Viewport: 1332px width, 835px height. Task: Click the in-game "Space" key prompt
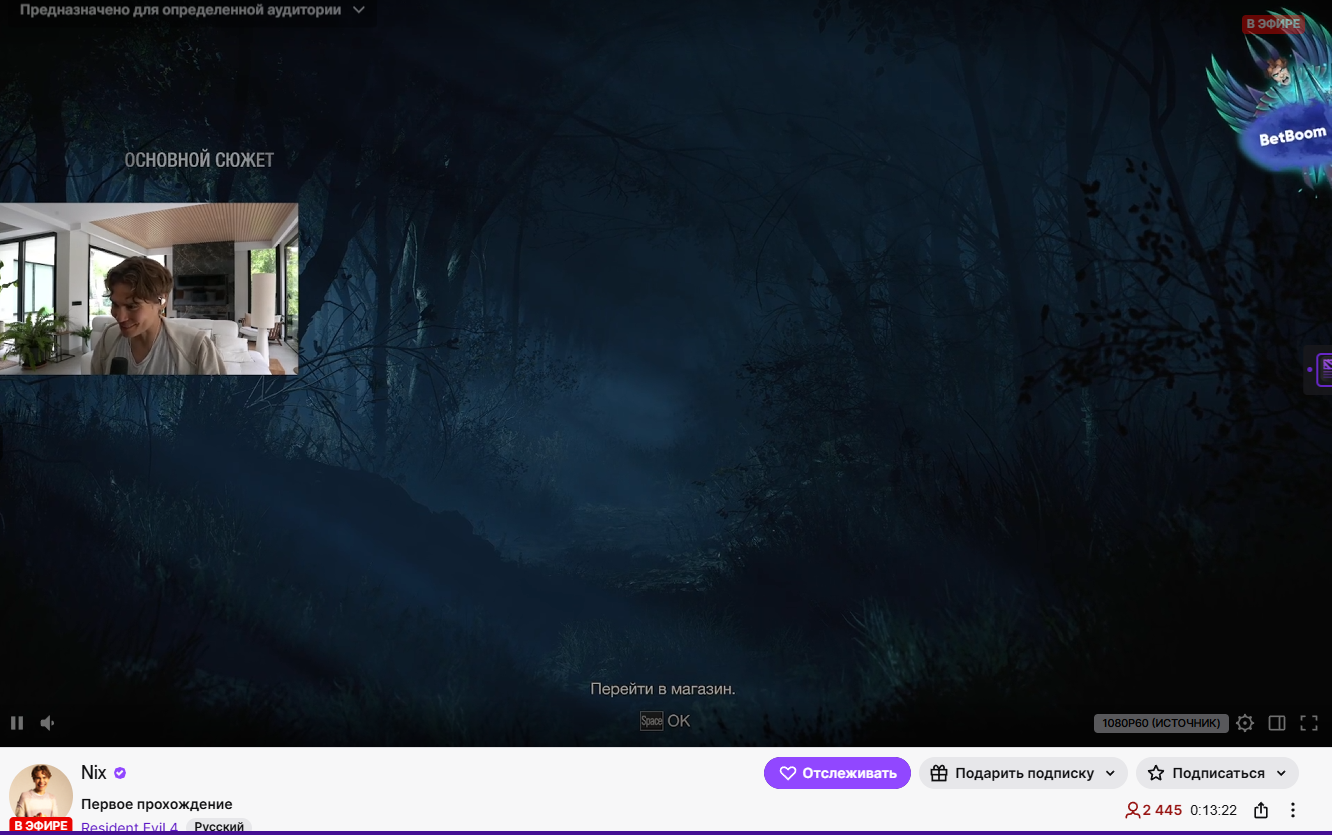coord(651,721)
